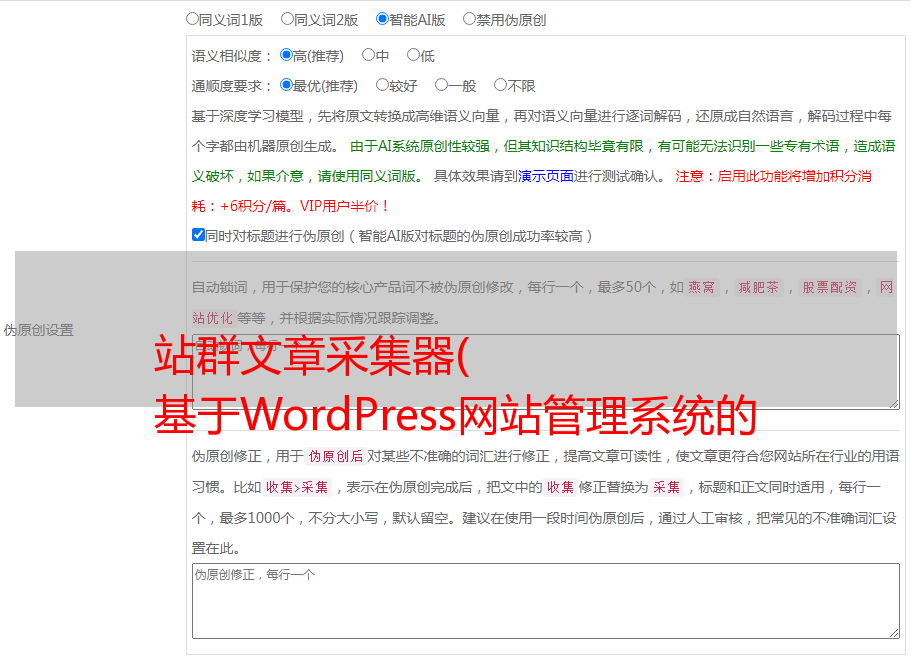Screen dimensions: 911x658
Task: Click the 伪原创设置 label text
Action: click(38, 330)
